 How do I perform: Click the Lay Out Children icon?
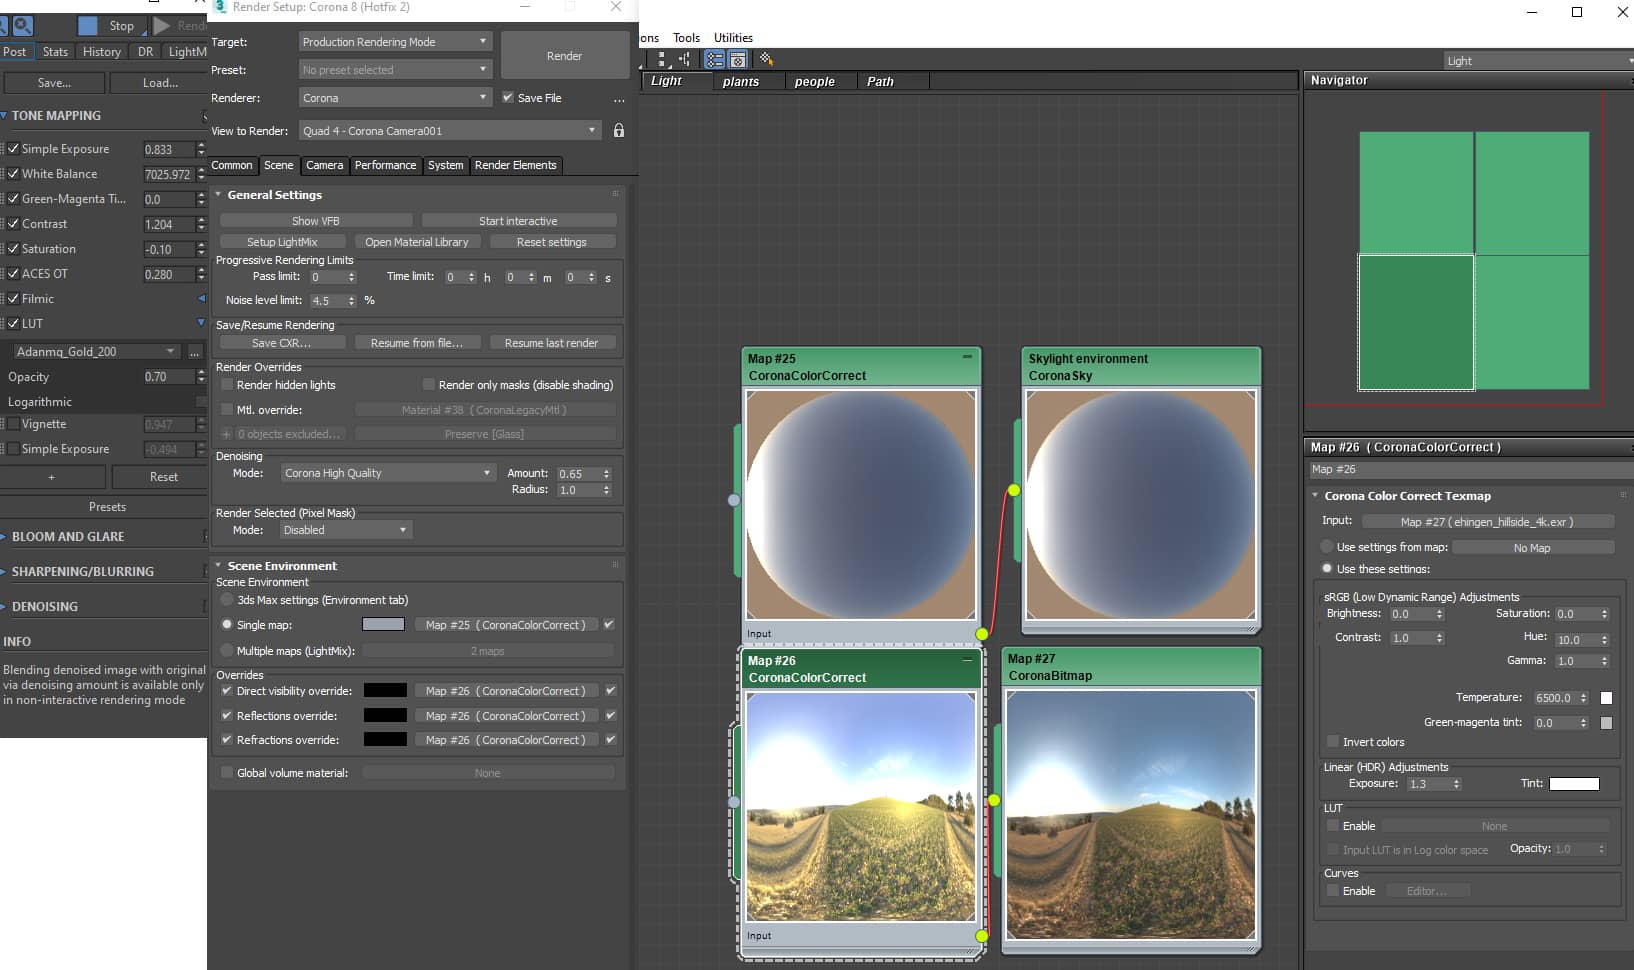tap(685, 60)
